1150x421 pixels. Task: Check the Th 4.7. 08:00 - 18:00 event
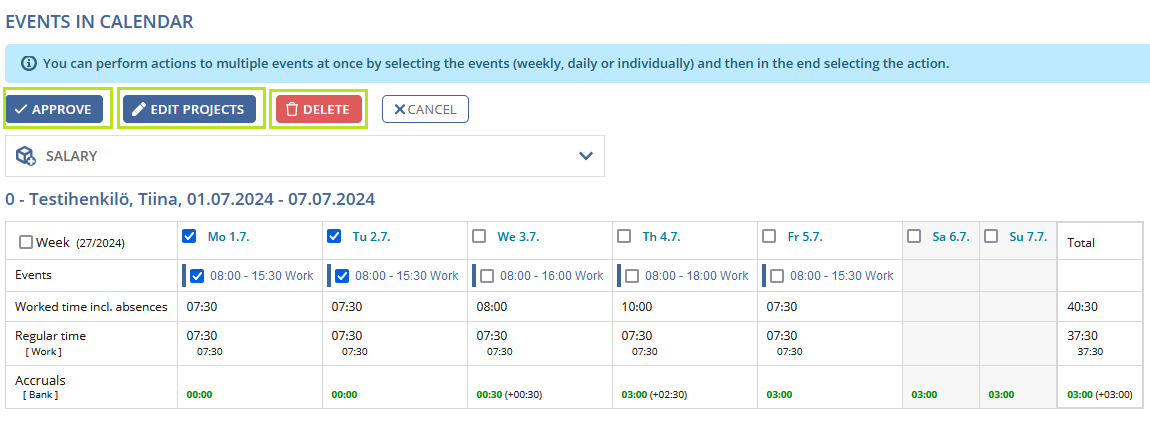(632, 276)
